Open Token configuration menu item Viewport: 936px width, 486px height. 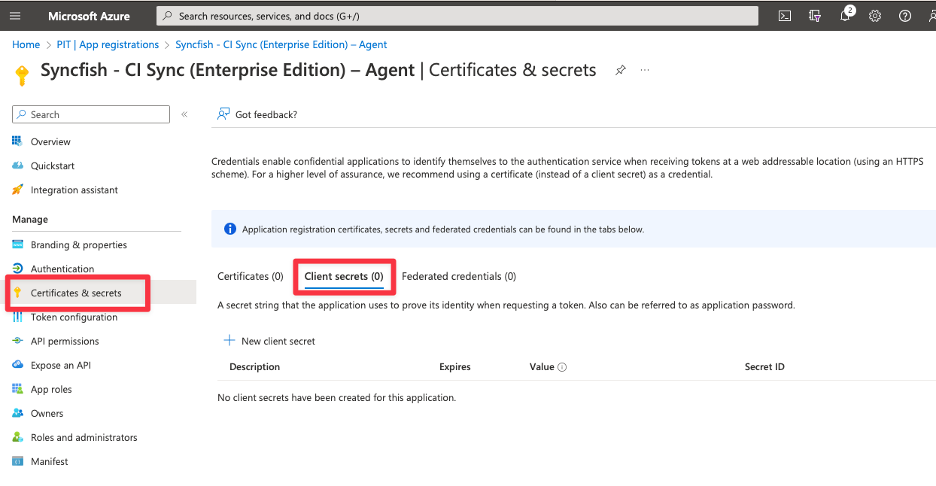tap(74, 317)
